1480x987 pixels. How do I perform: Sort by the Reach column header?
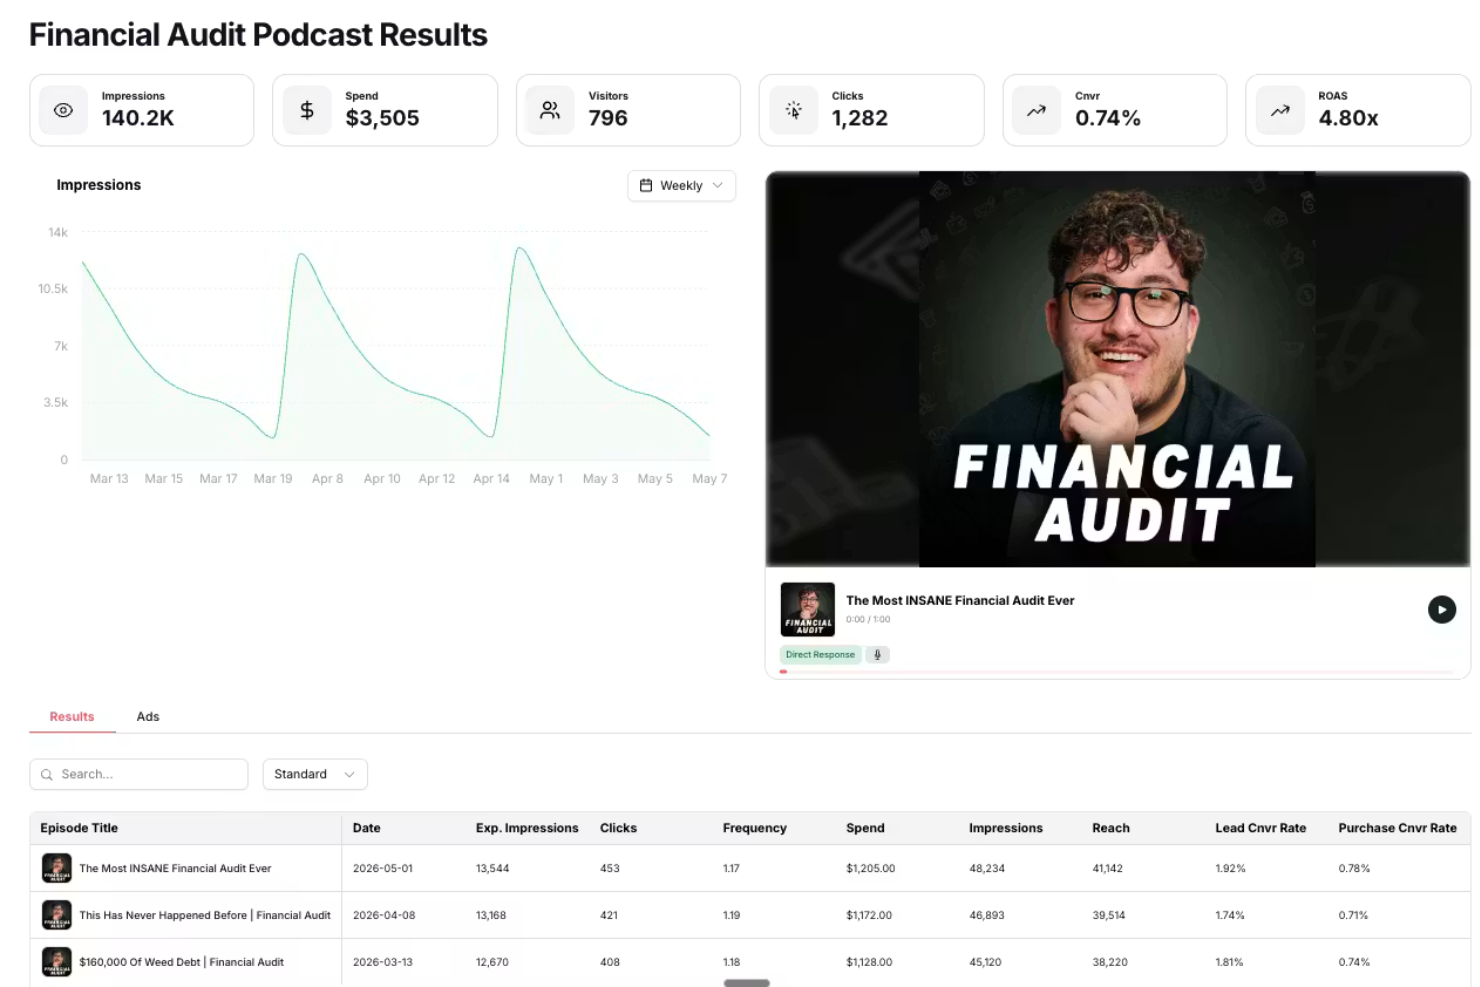click(x=1111, y=828)
